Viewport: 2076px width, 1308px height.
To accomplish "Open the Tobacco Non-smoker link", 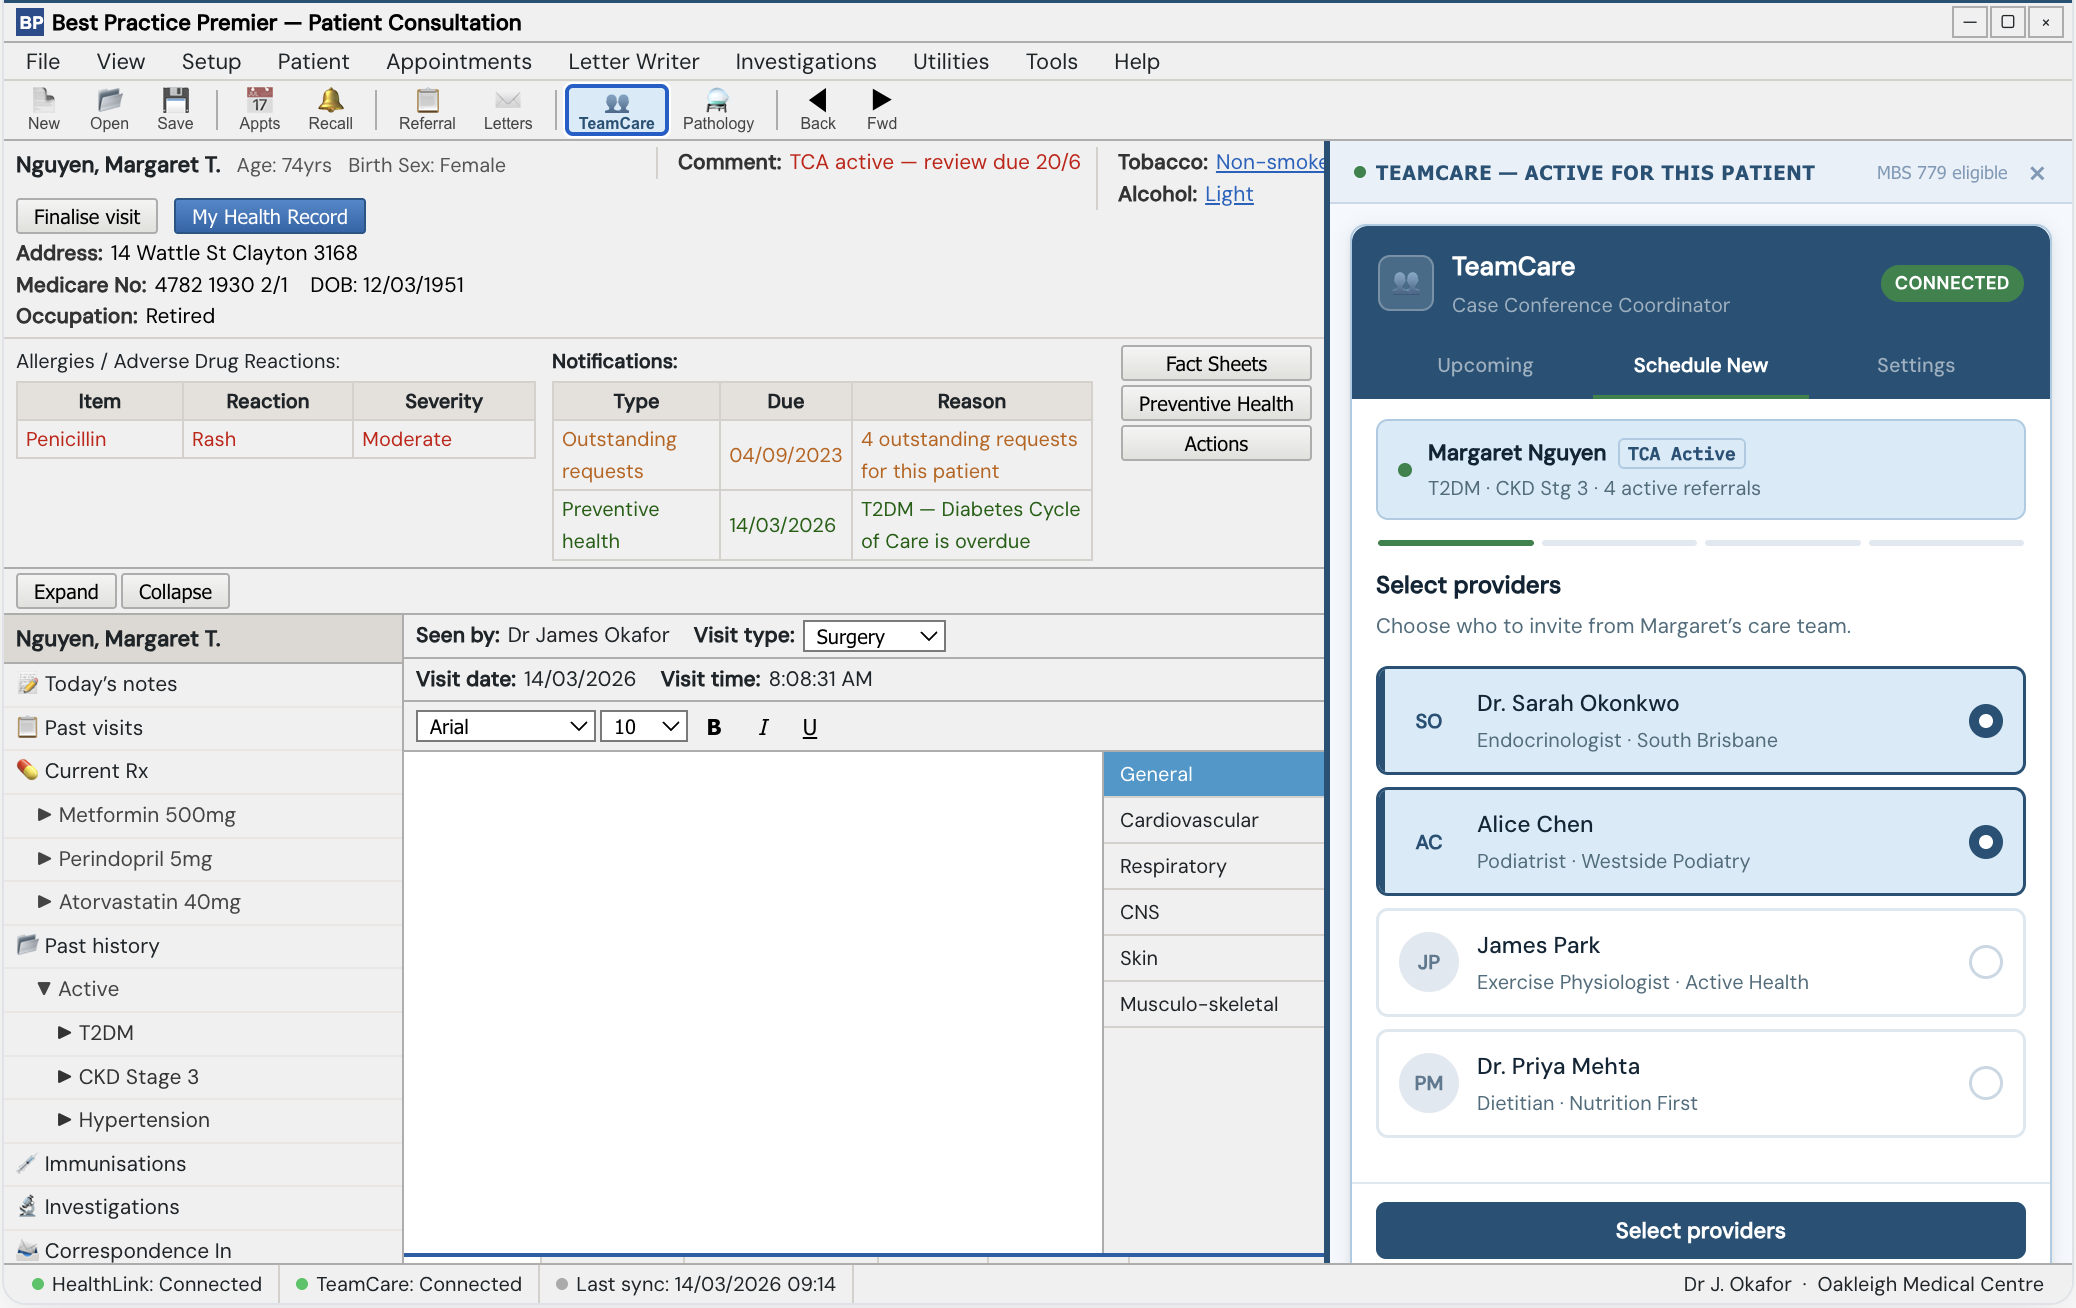I will [x=1271, y=161].
